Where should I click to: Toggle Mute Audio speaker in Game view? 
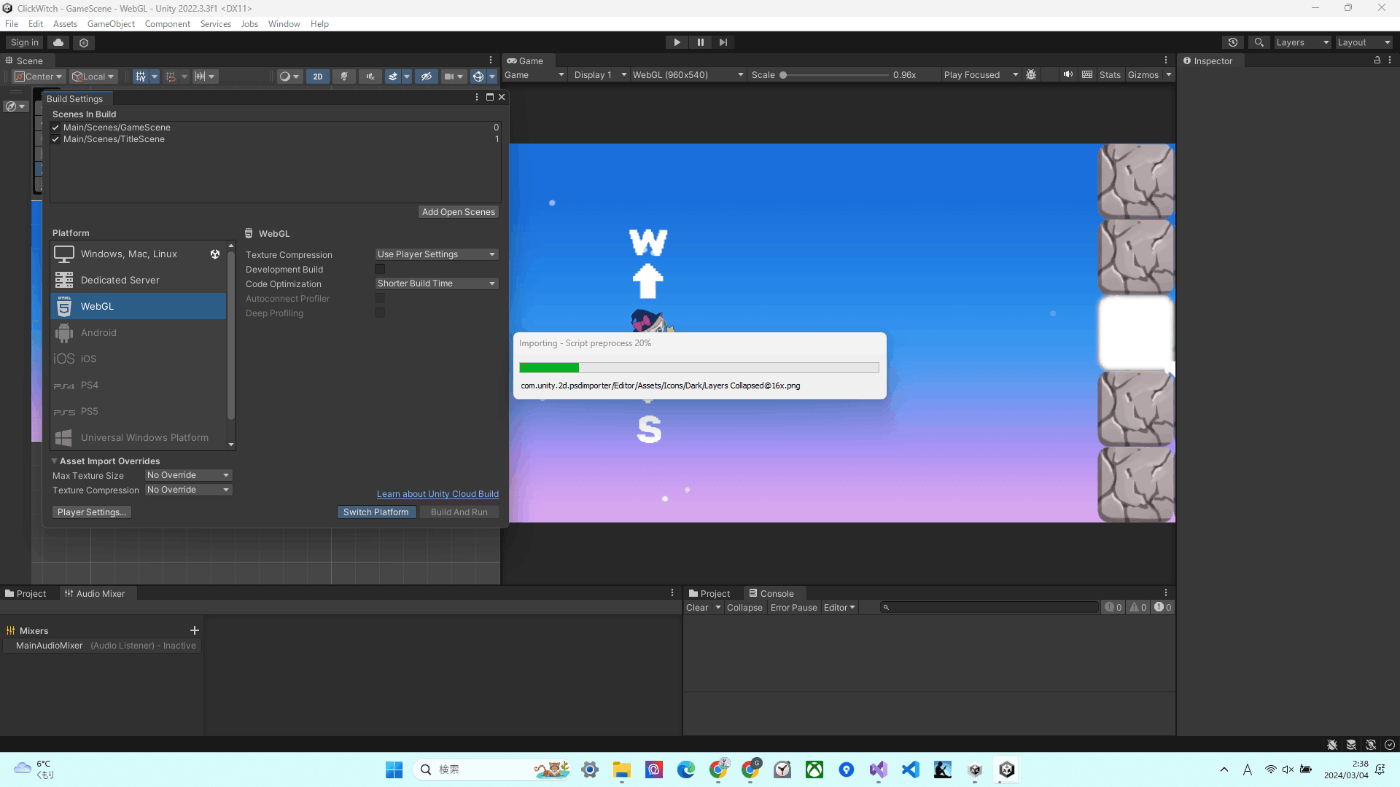coord(1068,75)
